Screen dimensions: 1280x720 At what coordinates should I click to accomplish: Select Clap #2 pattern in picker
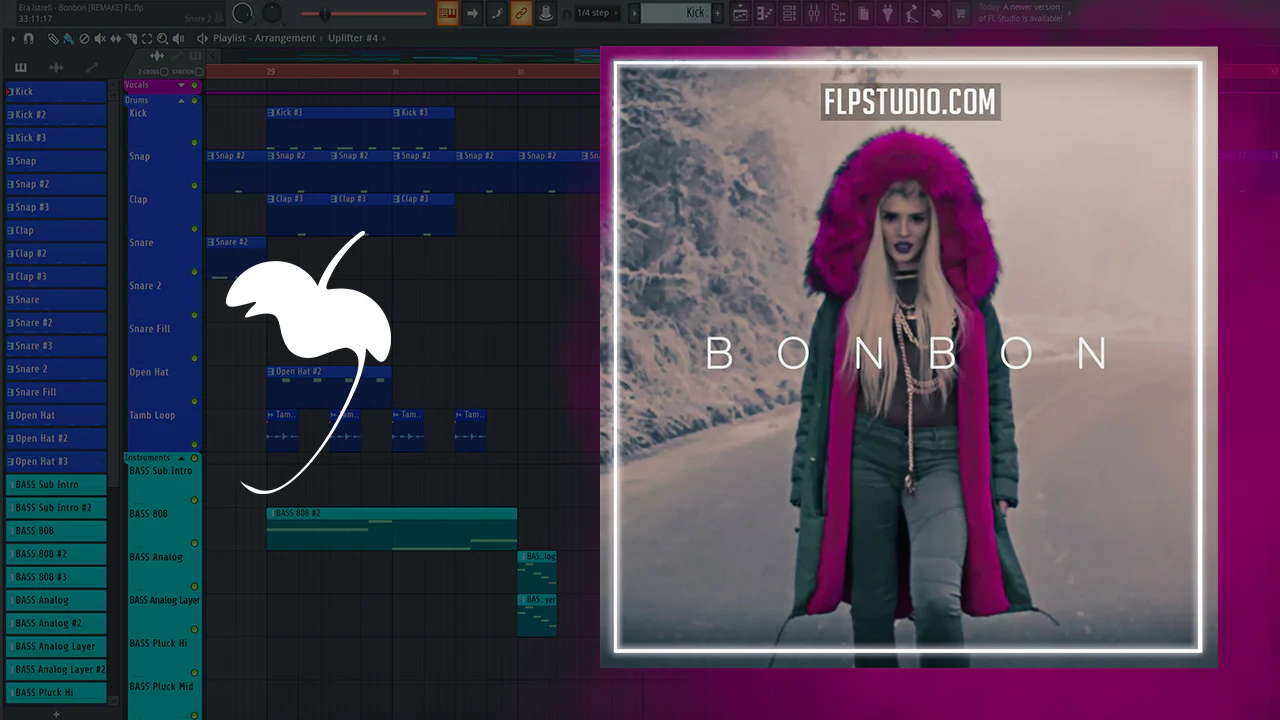point(56,253)
